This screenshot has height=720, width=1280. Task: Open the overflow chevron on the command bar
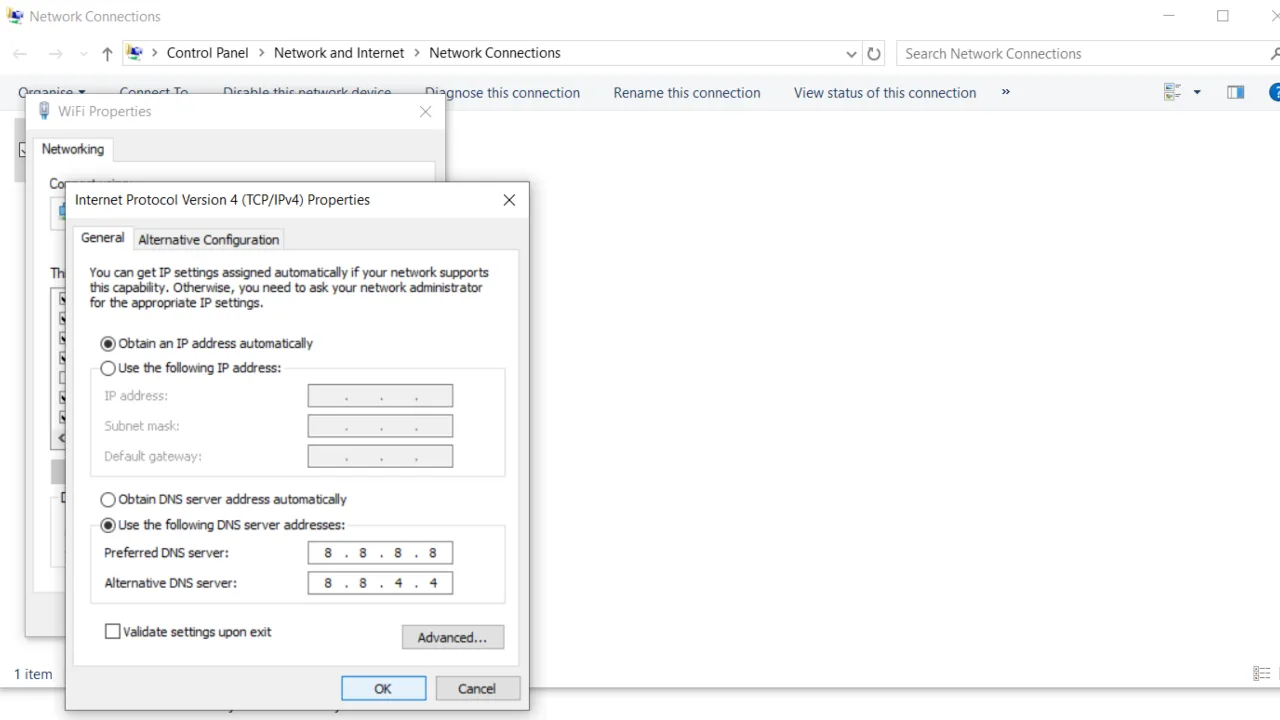click(1005, 92)
